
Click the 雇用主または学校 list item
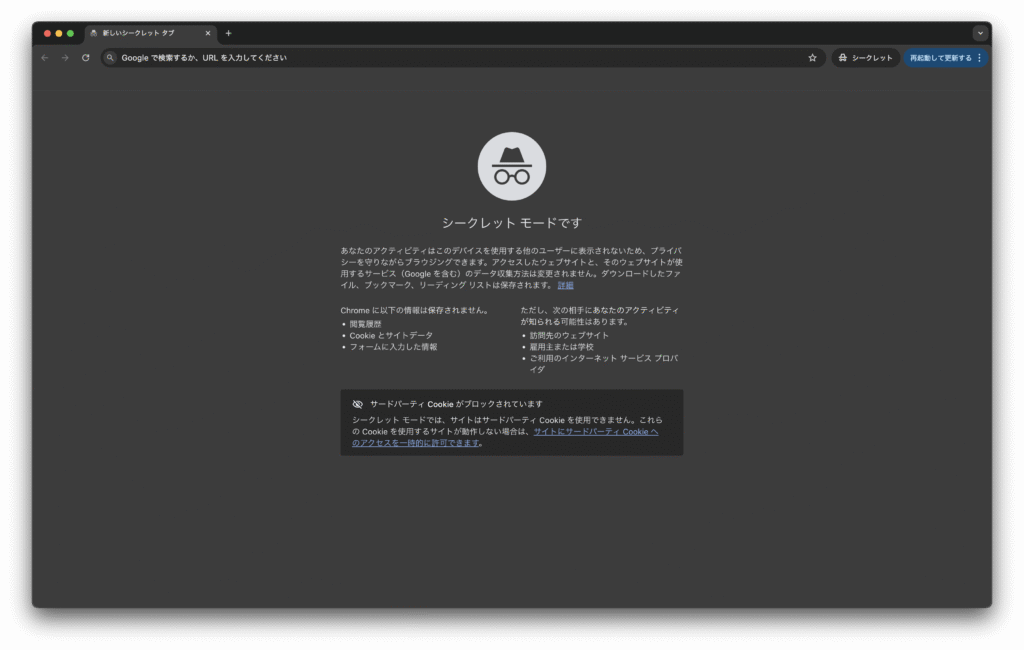pos(561,348)
